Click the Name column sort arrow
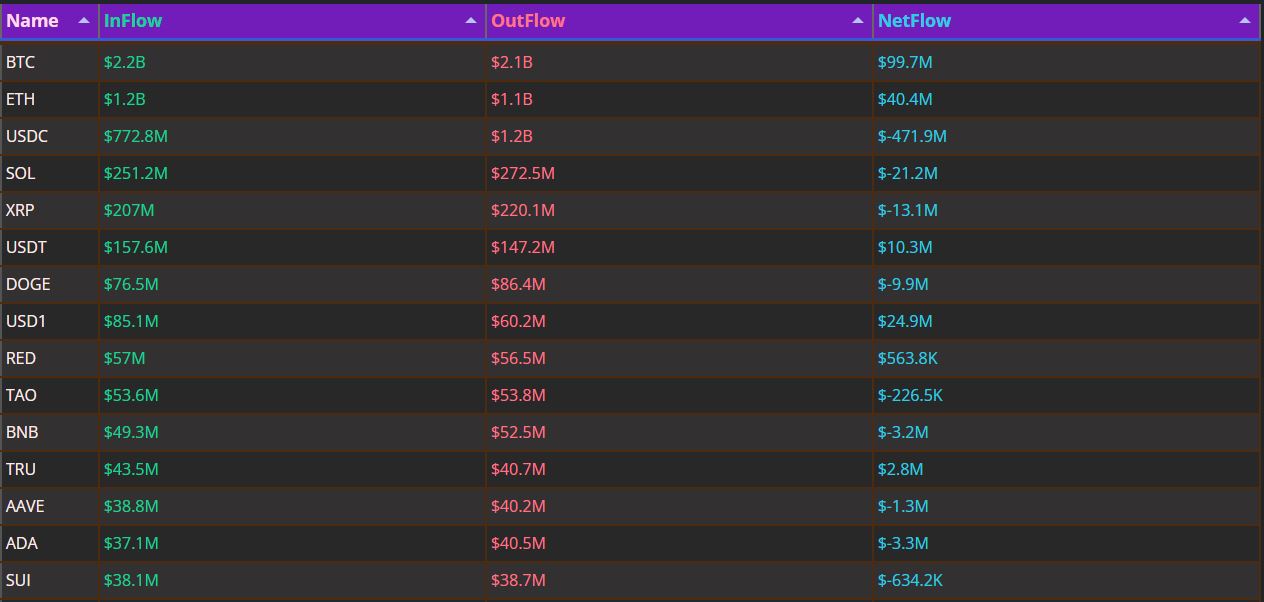1264x602 pixels. 84,19
